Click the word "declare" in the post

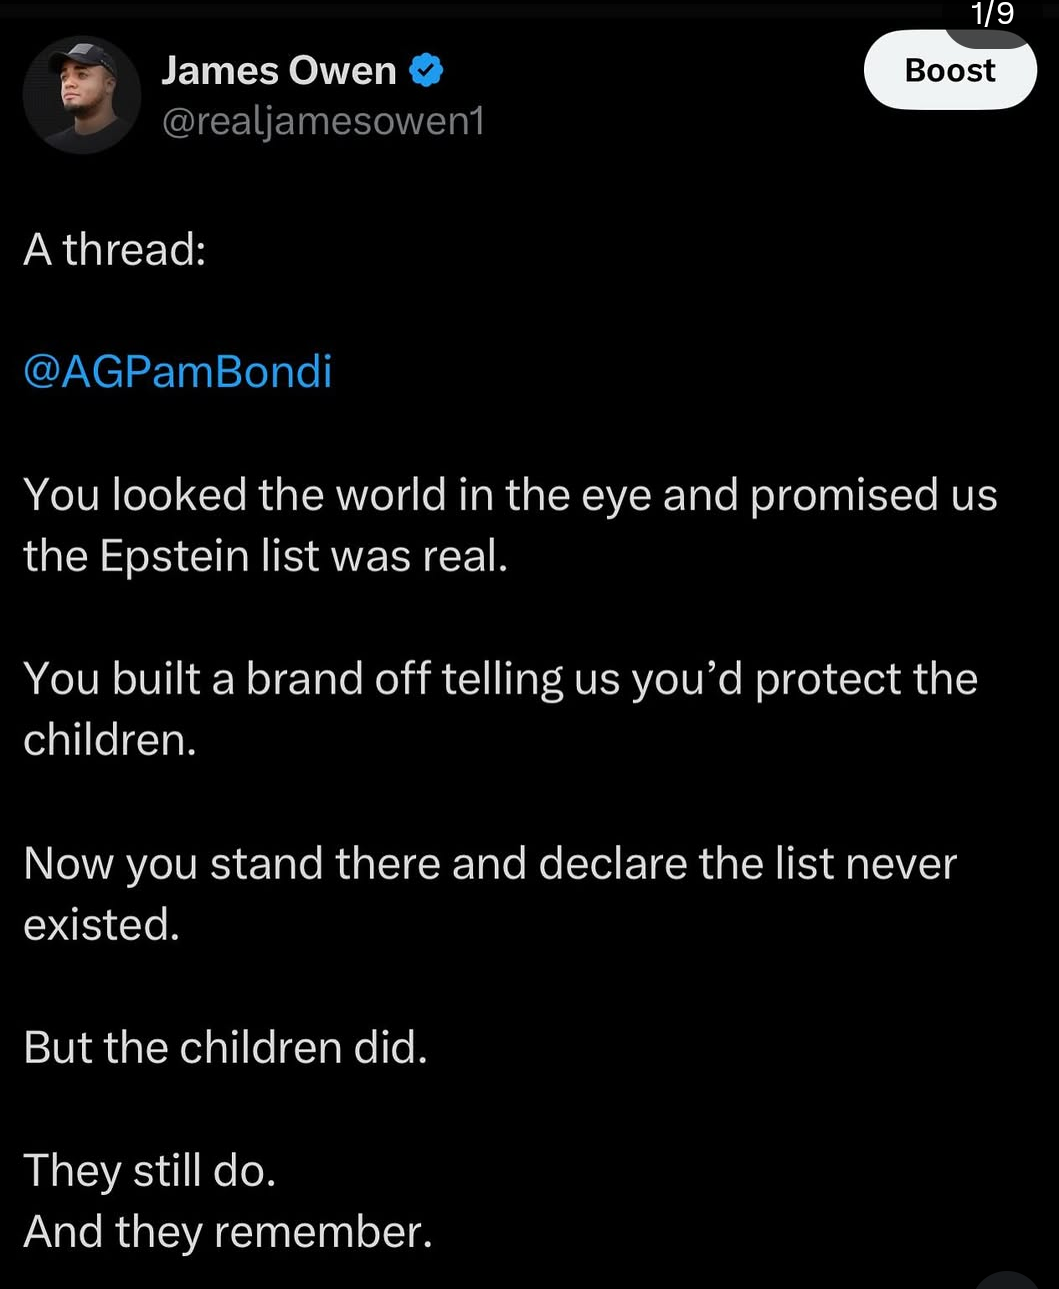click(611, 863)
